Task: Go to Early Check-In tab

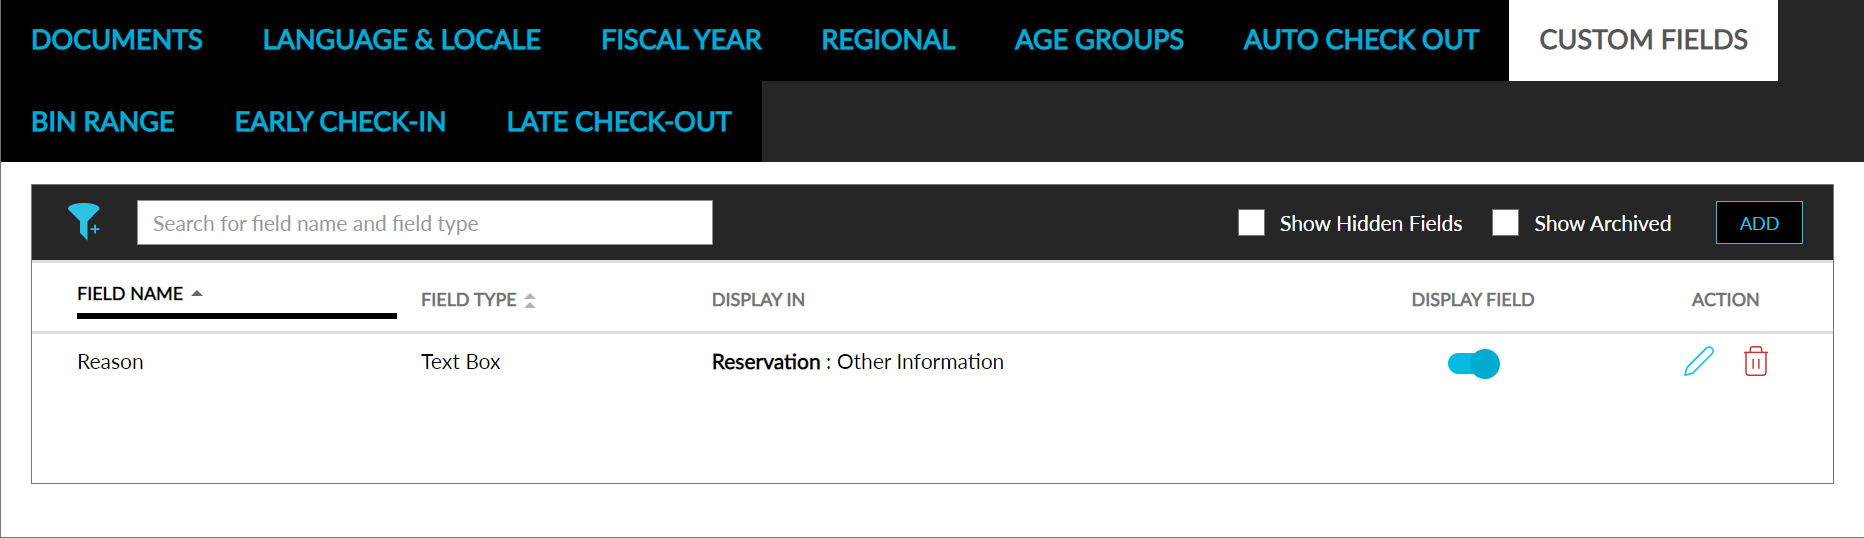Action: pyautogui.click(x=340, y=122)
